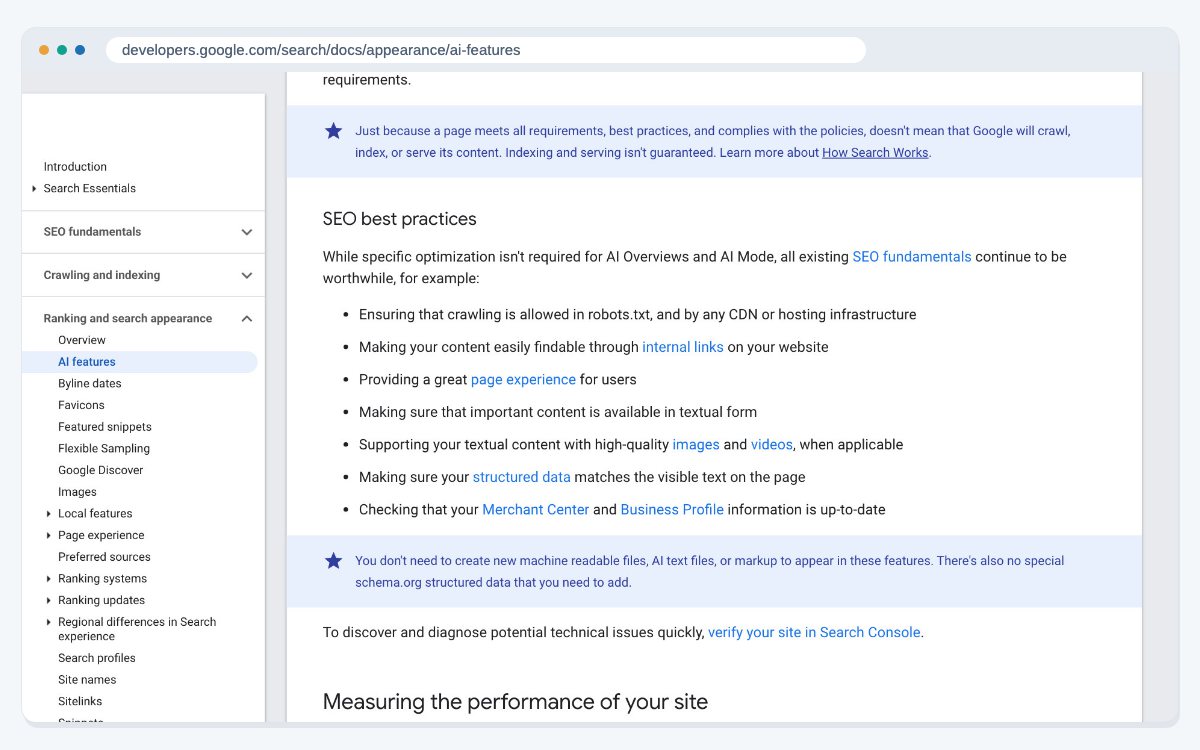Open Flexible Sampling sidebar page
This screenshot has width=1200, height=750.
[x=103, y=449]
